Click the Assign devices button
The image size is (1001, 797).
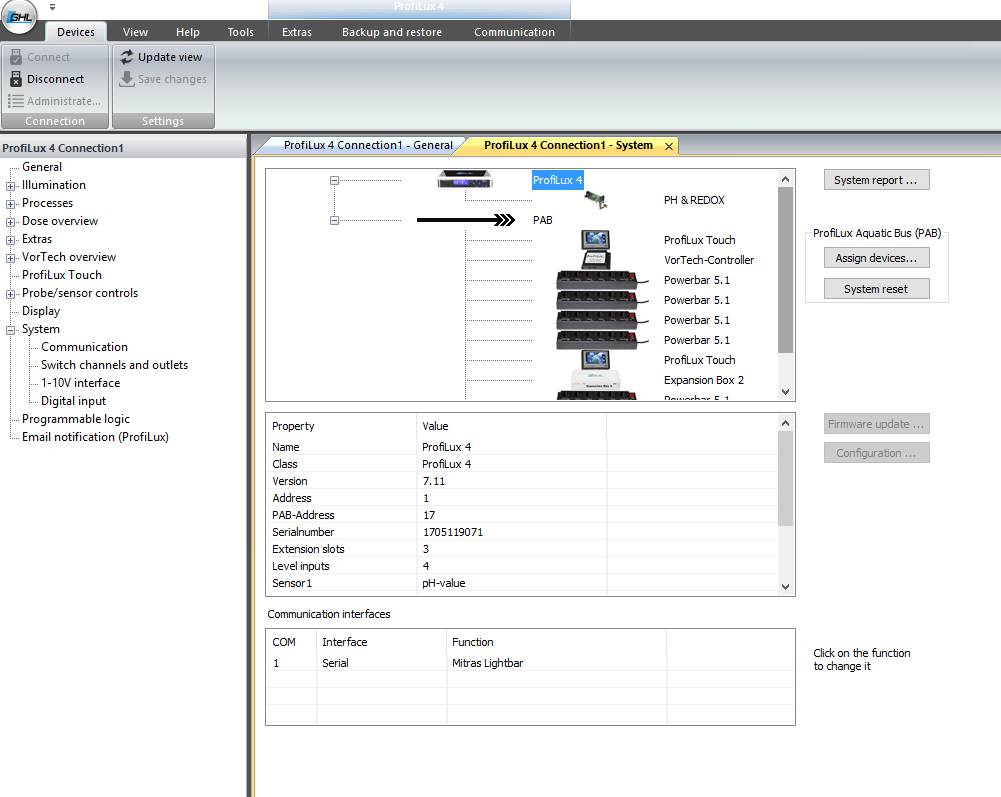[x=876, y=258]
